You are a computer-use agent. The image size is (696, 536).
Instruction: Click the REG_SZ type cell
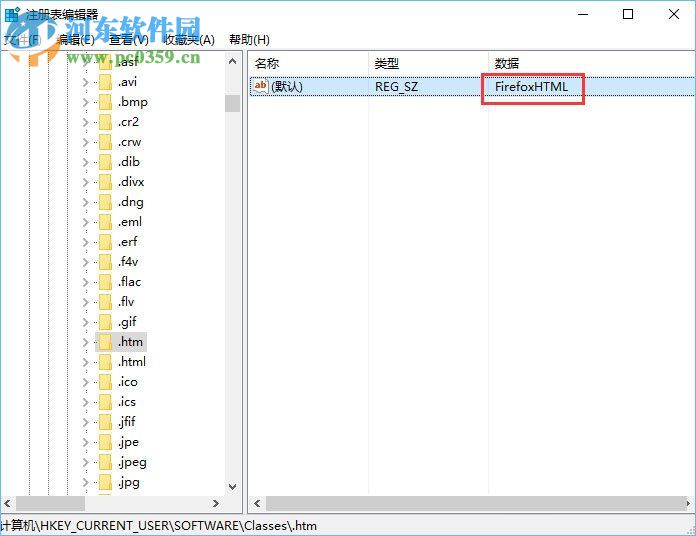396,87
